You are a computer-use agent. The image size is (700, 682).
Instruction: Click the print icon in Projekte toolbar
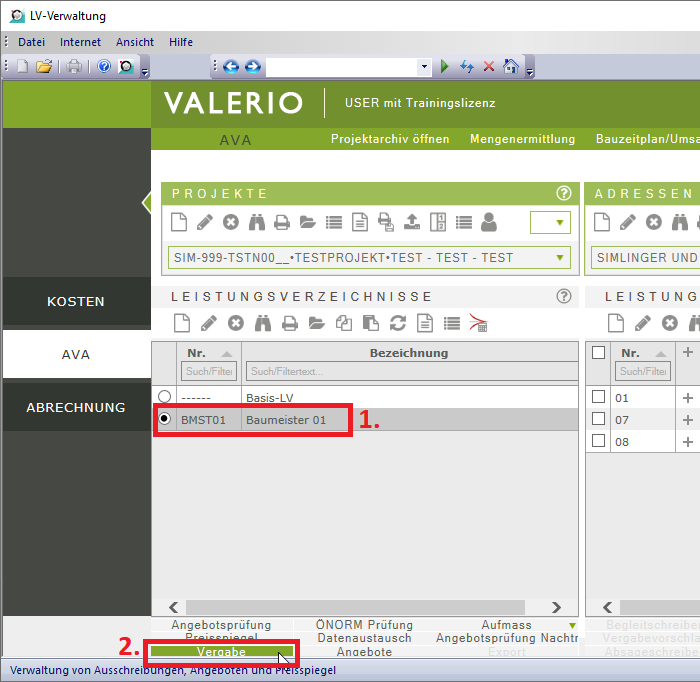(282, 222)
